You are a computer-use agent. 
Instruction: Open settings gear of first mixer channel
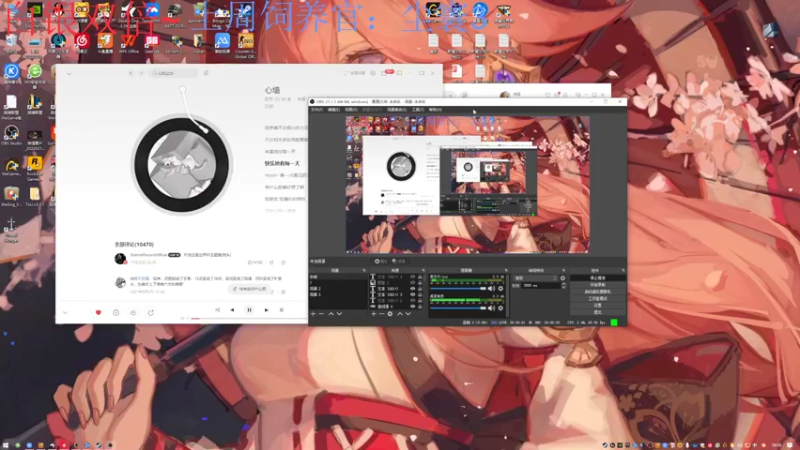[501, 288]
